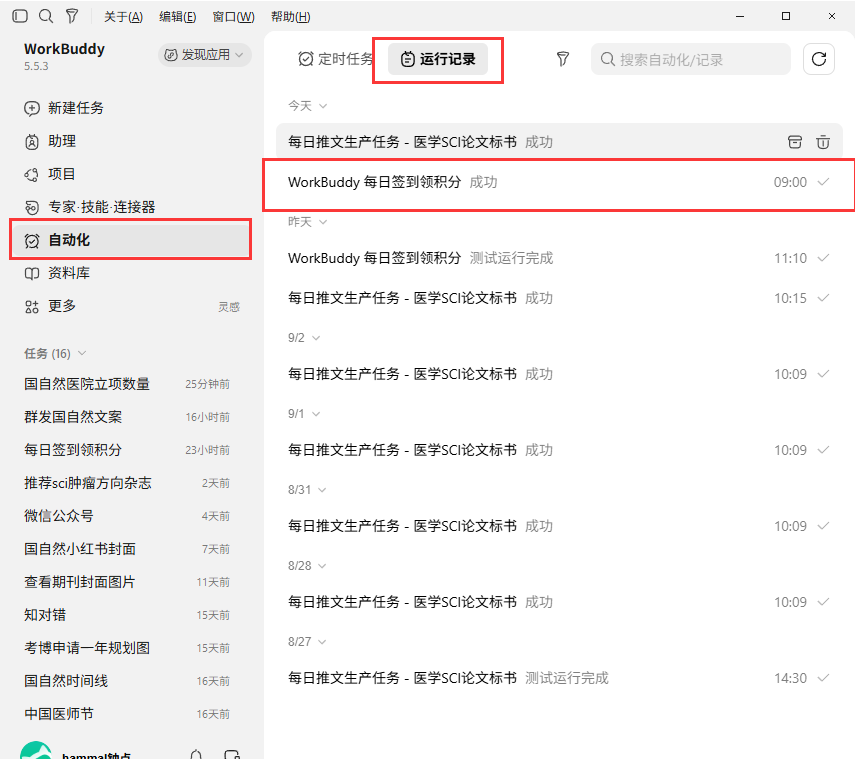The width and height of the screenshot is (855, 759).
Task: Open the notification bell icon
Action: coord(196,755)
